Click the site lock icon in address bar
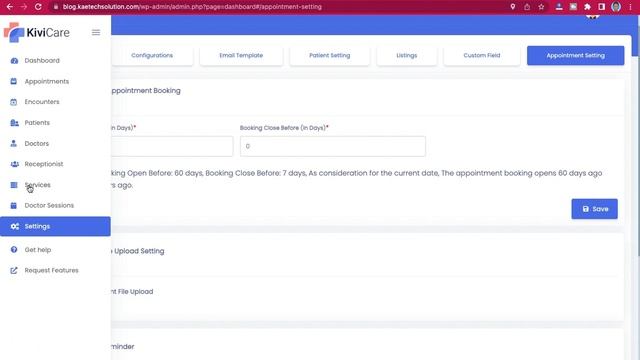Screen dimensions: 640x360 (56, 7)
